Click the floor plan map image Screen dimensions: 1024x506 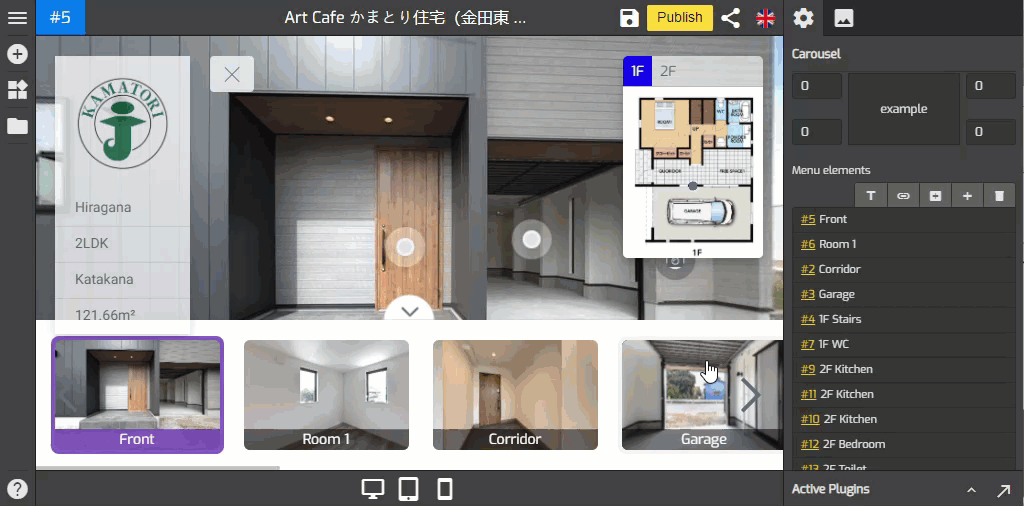693,172
